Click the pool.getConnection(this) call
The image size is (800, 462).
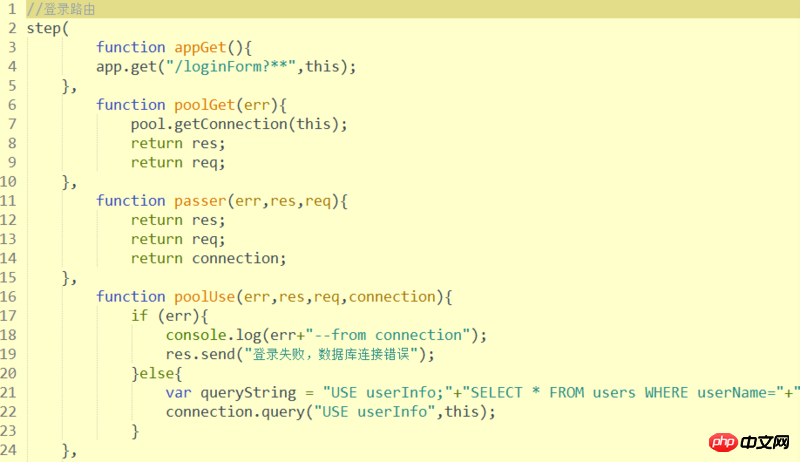point(238,124)
